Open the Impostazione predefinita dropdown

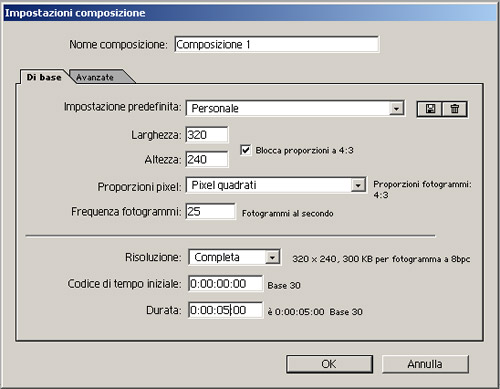[295, 108]
